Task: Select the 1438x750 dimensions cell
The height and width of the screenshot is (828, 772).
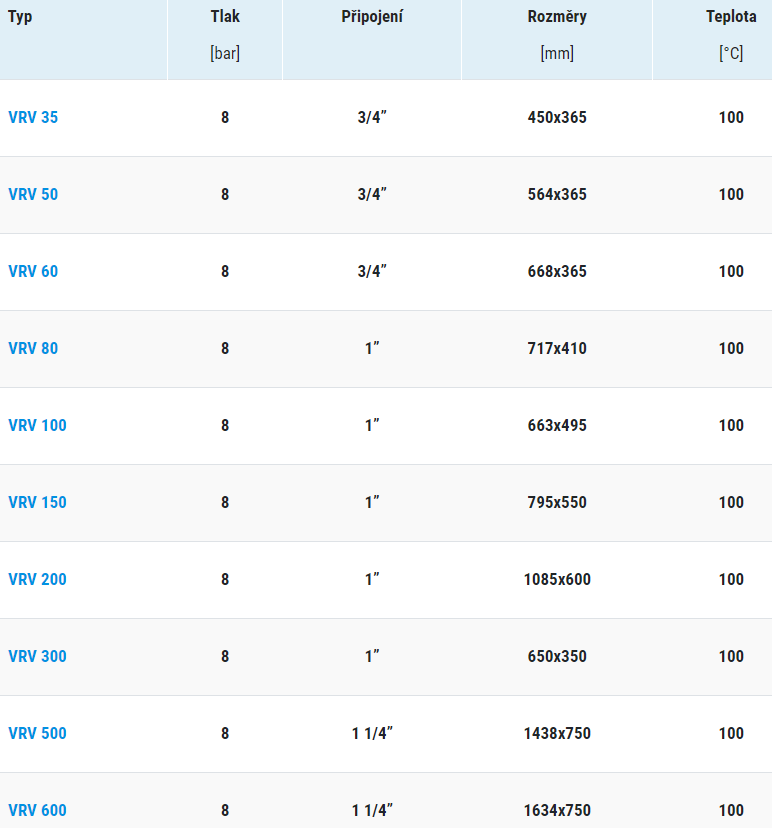Action: tap(557, 733)
